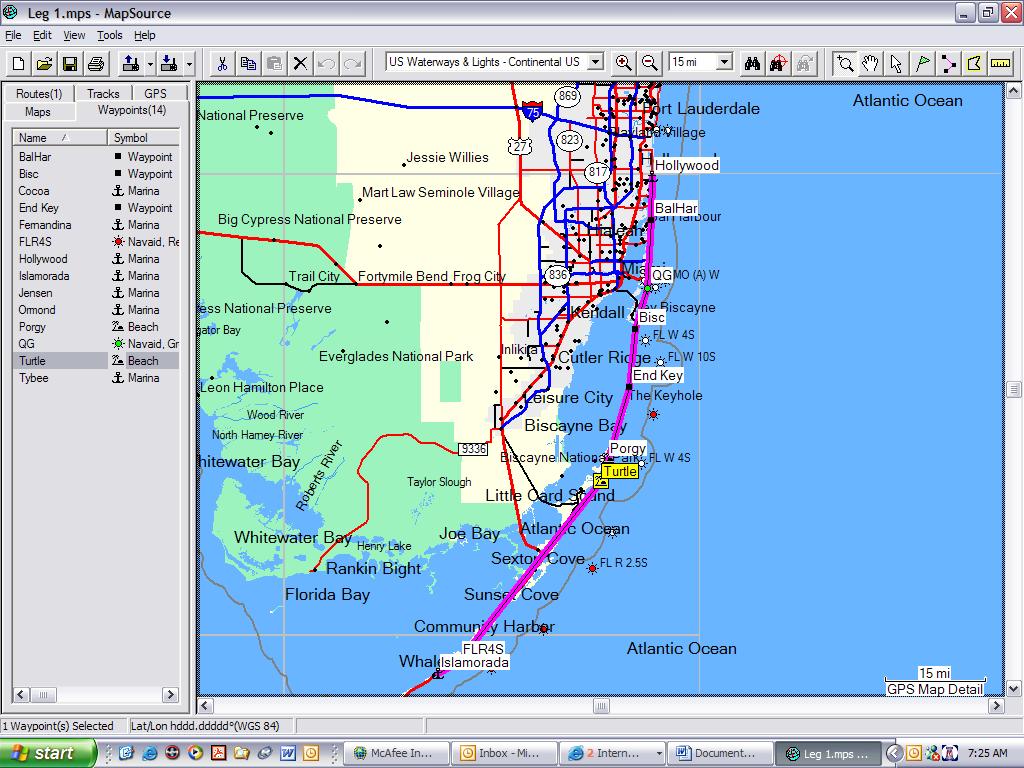The height and width of the screenshot is (768, 1024).
Task: Click the Undo arrow icon
Action: coord(327,63)
